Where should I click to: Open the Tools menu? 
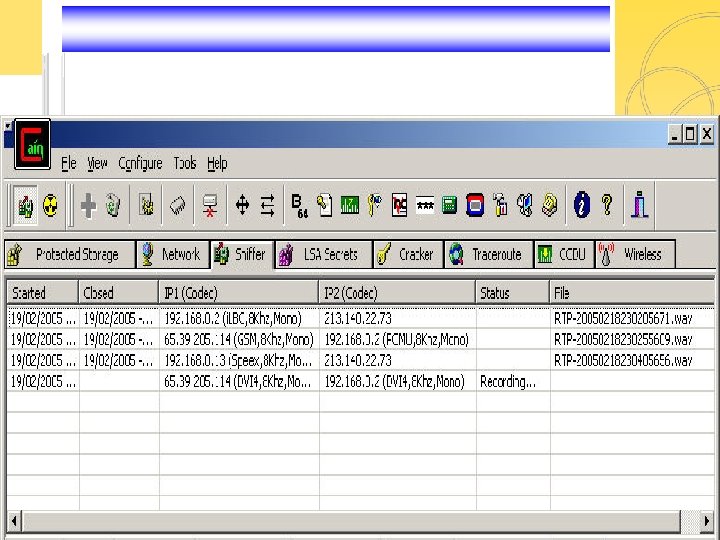(x=185, y=163)
